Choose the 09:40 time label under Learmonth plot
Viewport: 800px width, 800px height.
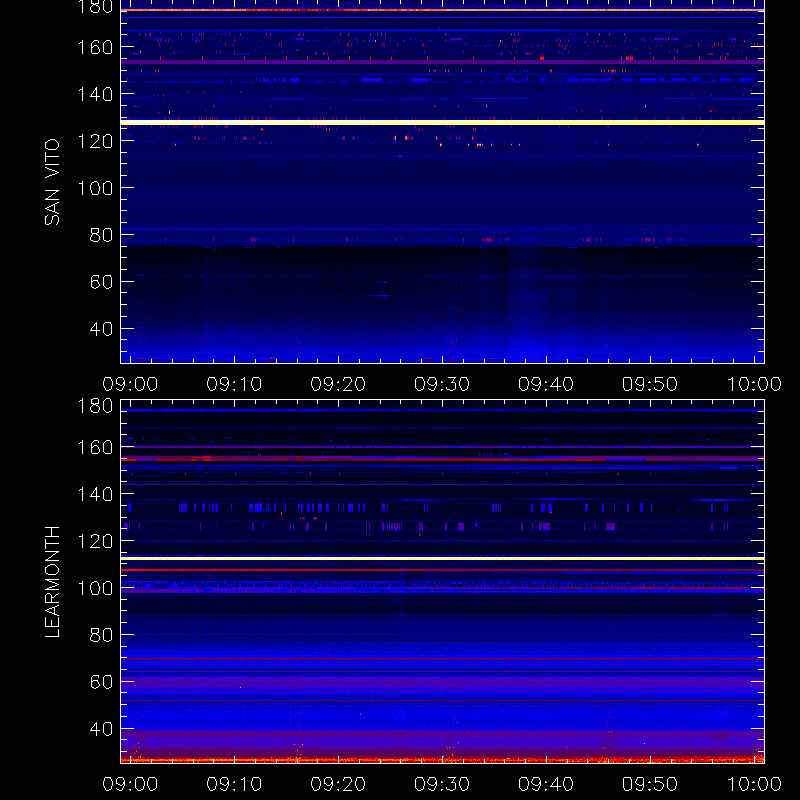click(546, 784)
